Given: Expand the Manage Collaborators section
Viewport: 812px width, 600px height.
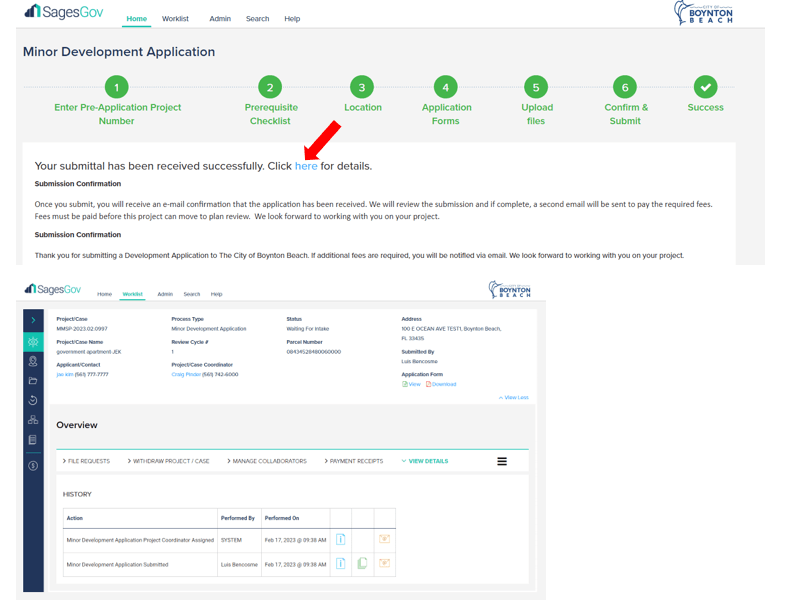Looking at the screenshot, I should click(x=267, y=461).
